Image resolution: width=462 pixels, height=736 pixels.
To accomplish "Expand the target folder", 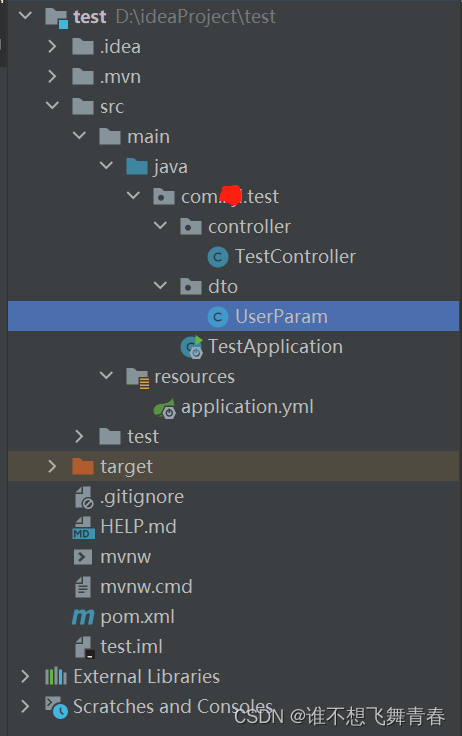I will click(52, 466).
